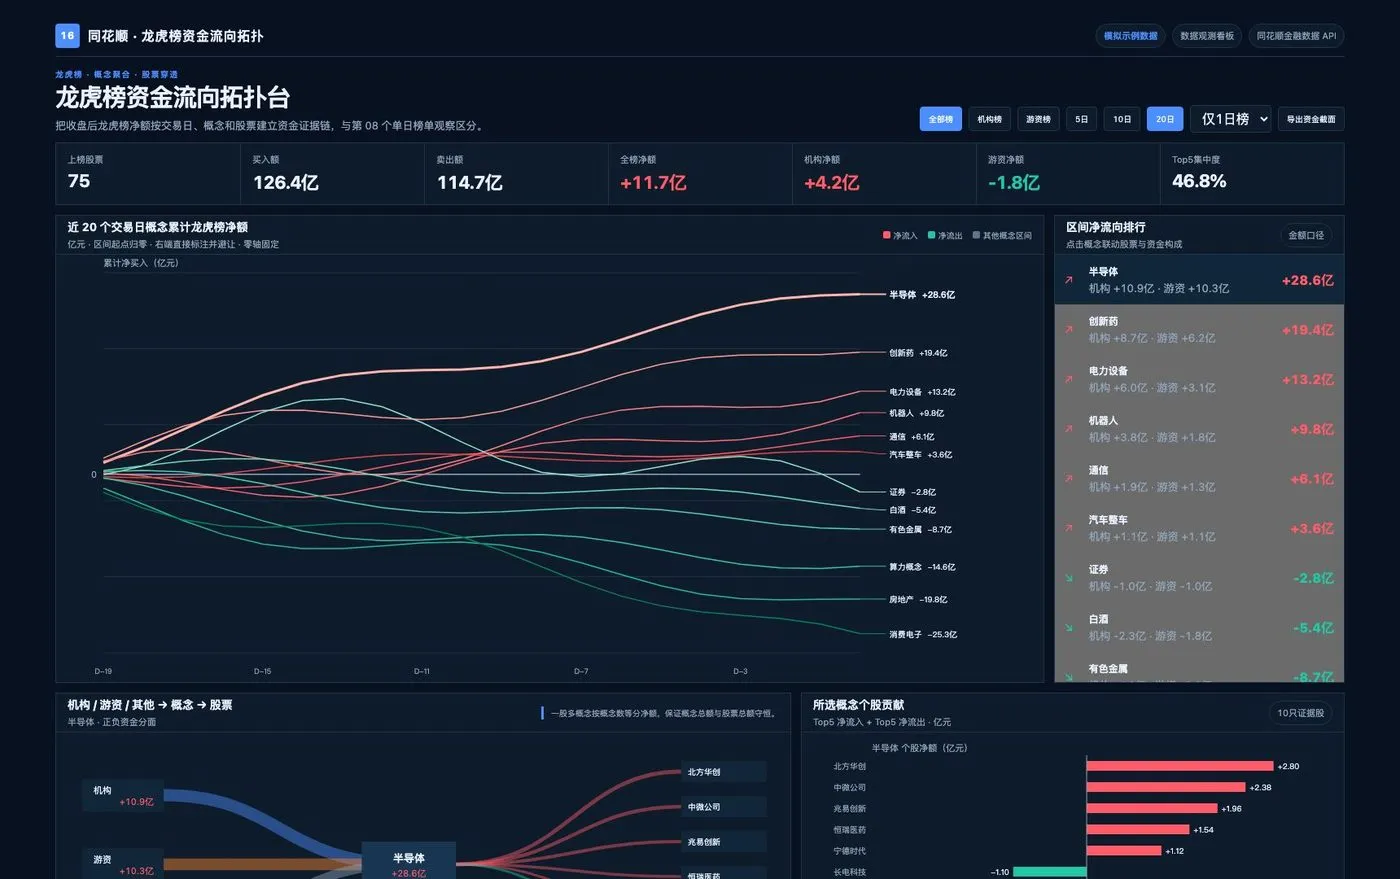Select the 游资榜 filter
This screenshot has width=1400, height=879.
click(x=1038, y=119)
